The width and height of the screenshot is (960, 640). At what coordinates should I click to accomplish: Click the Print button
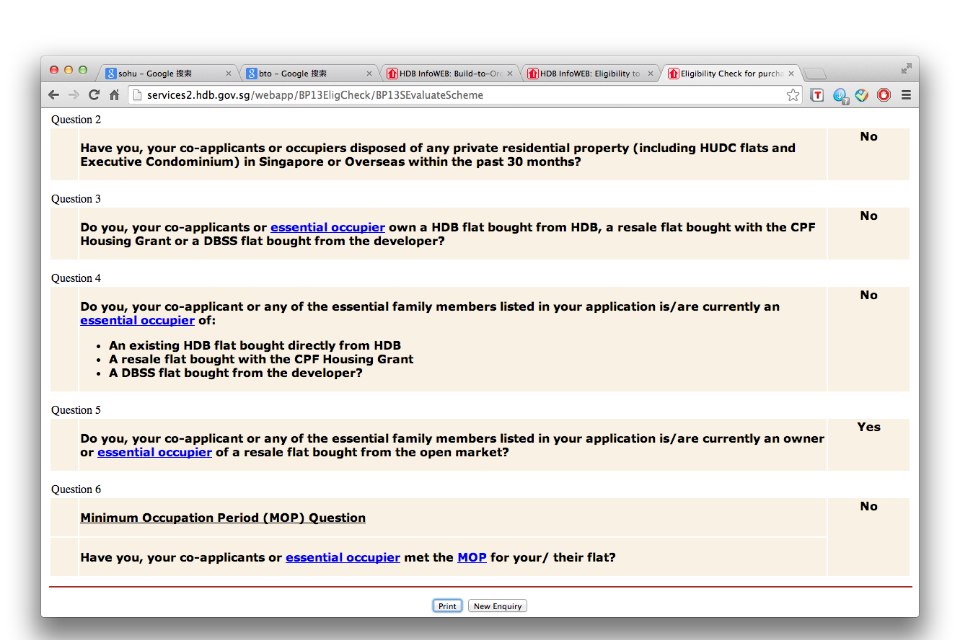tap(447, 606)
